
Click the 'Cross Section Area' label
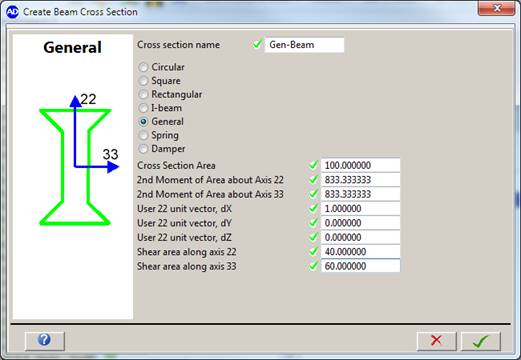[176, 165]
